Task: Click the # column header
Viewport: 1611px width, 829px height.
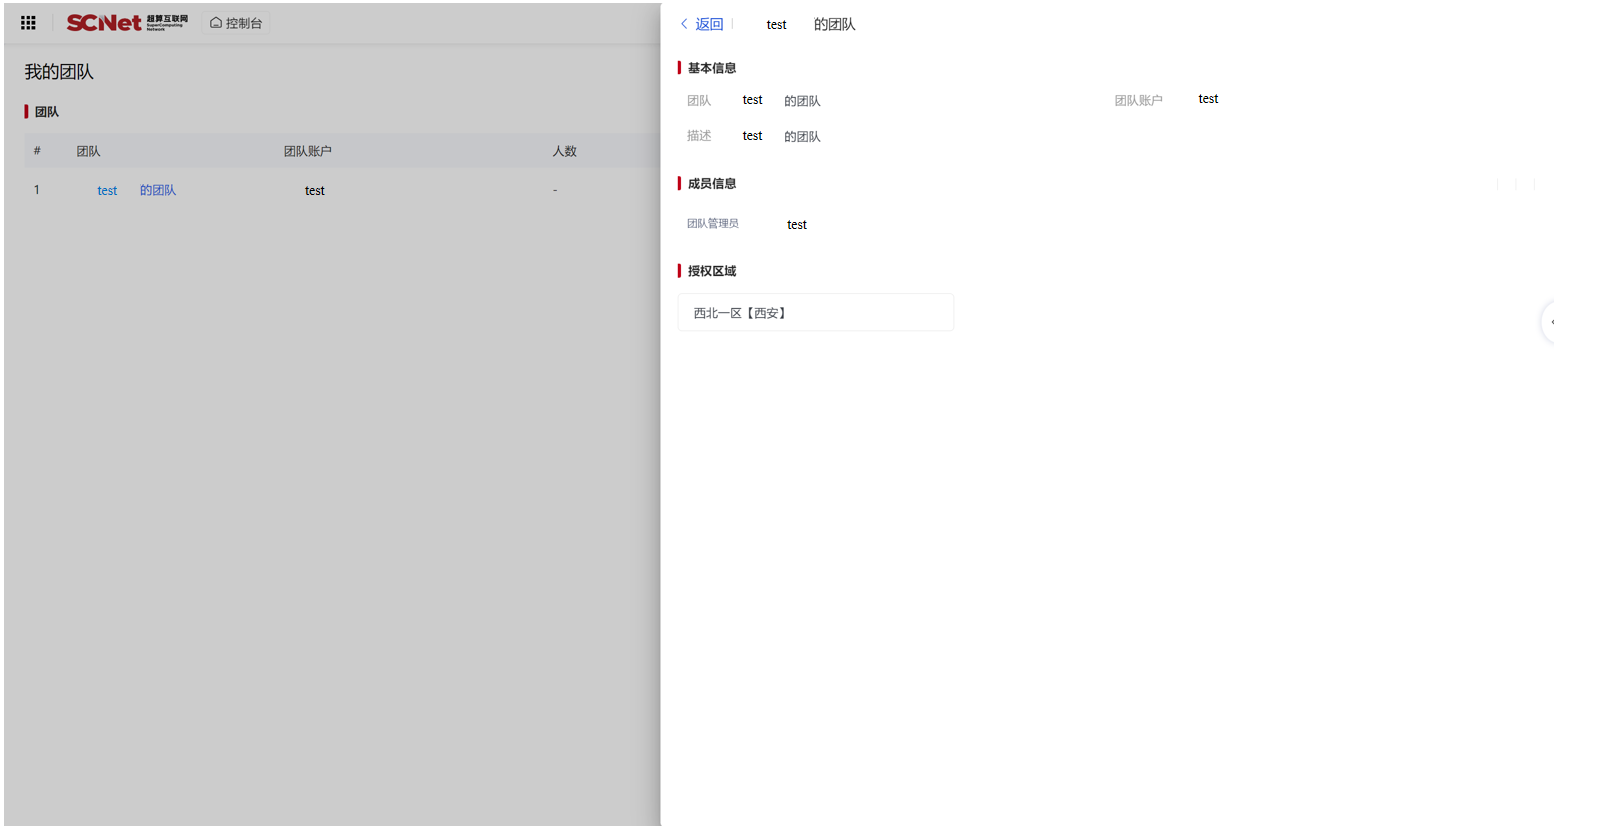Action: point(37,152)
